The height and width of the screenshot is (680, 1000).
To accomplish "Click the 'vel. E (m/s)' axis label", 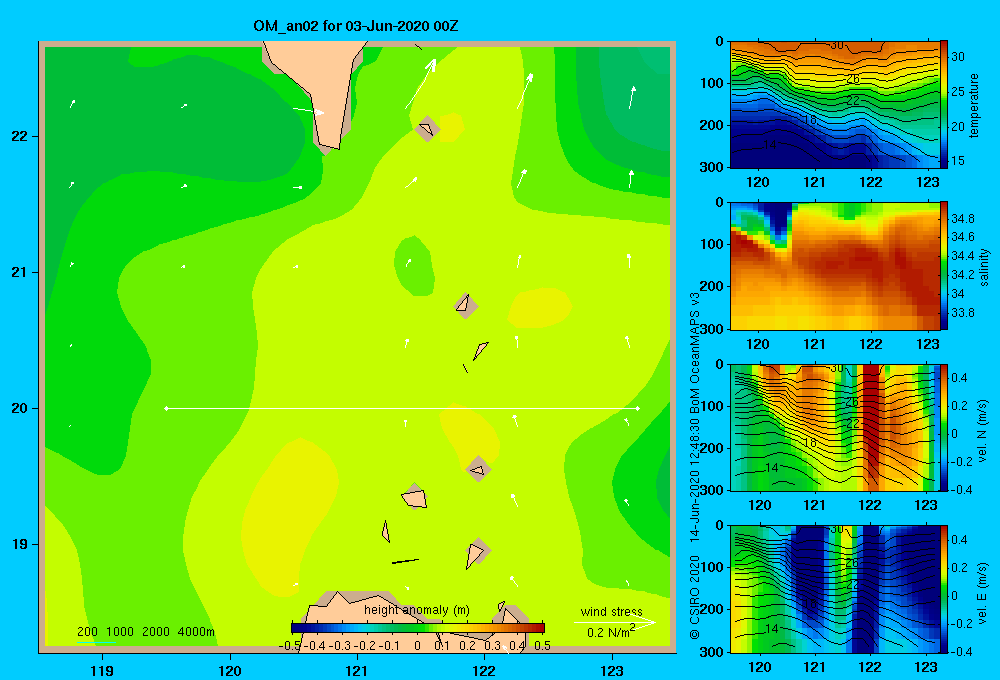I will point(982,592).
